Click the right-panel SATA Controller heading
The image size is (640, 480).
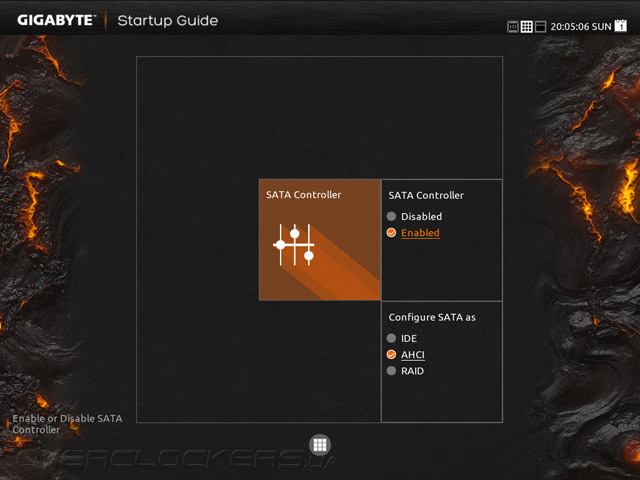click(x=426, y=196)
